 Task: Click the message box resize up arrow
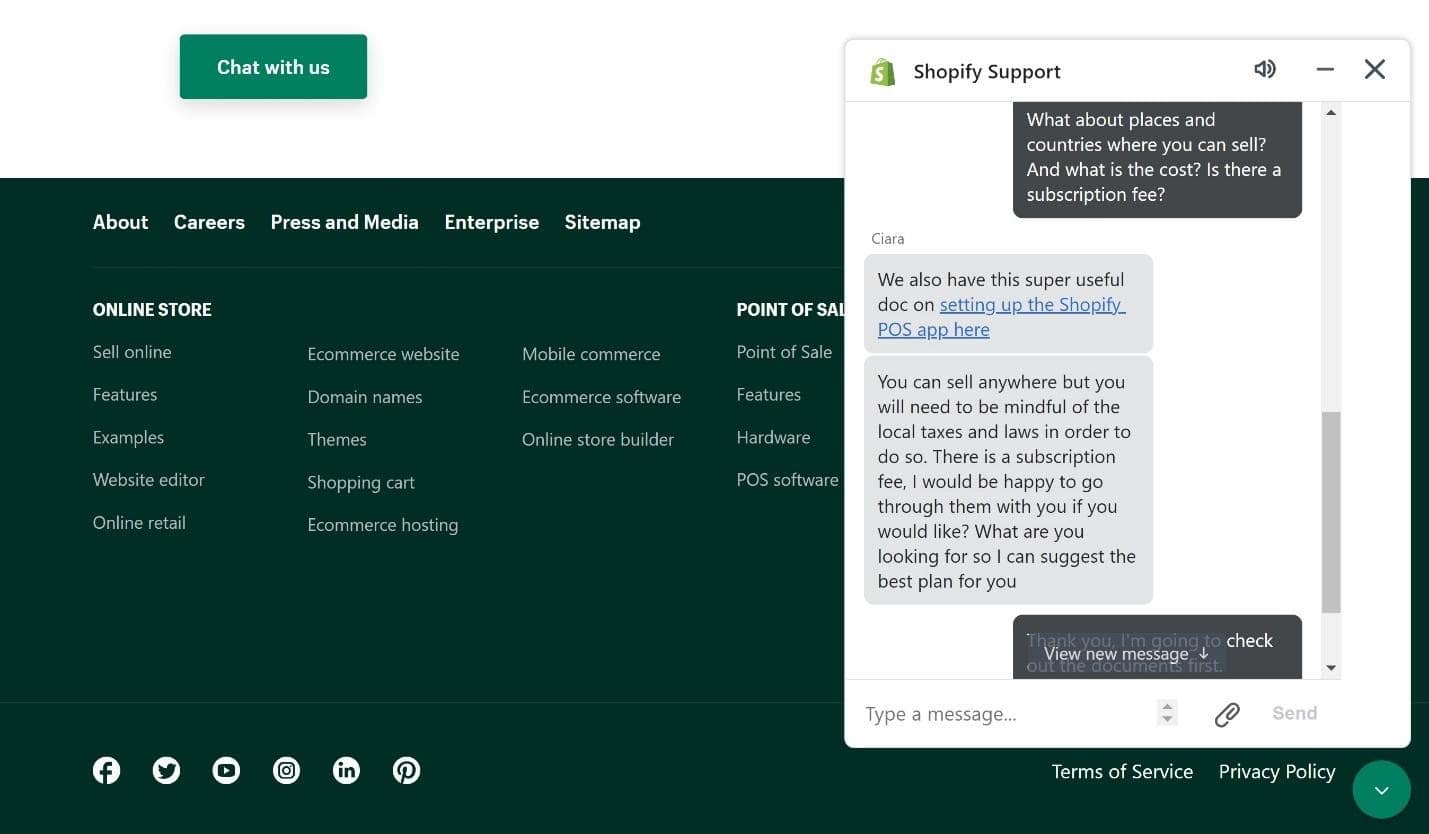point(1167,706)
